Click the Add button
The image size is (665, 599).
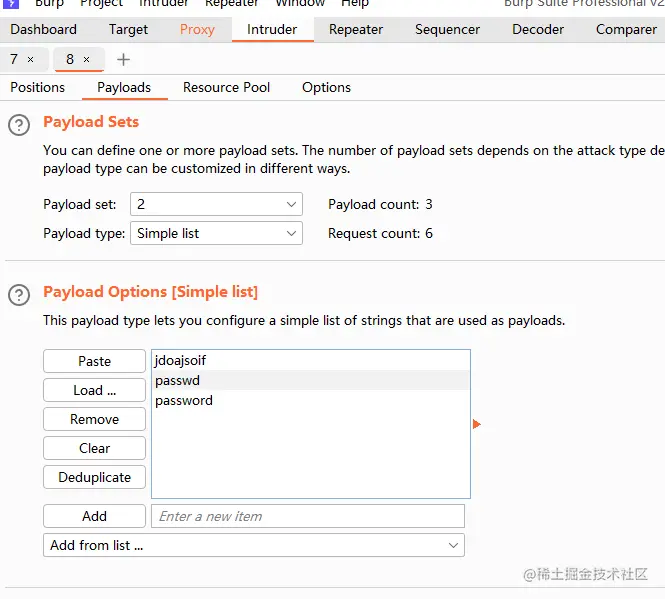[94, 516]
